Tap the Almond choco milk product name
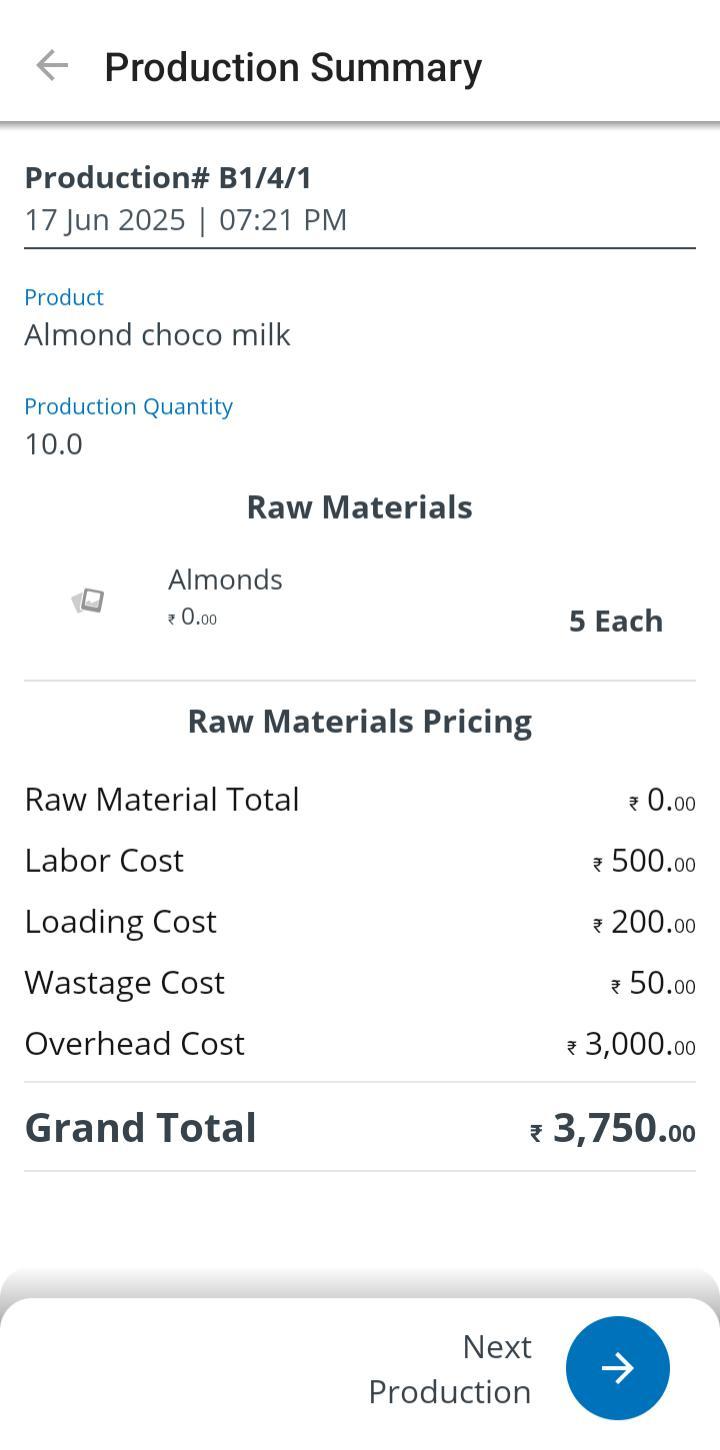Image resolution: width=720 pixels, height=1450 pixels. 157,335
